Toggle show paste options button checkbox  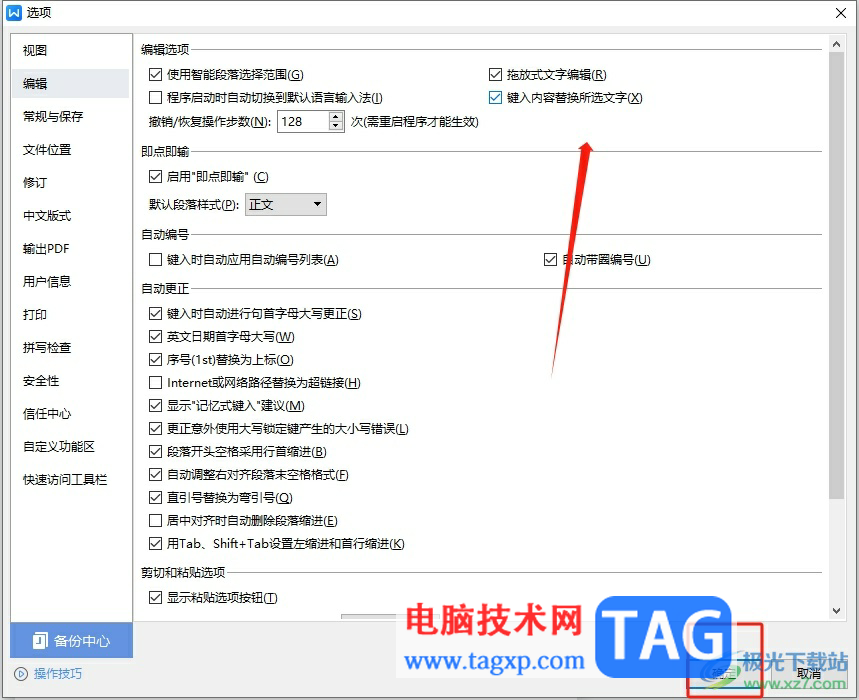156,598
